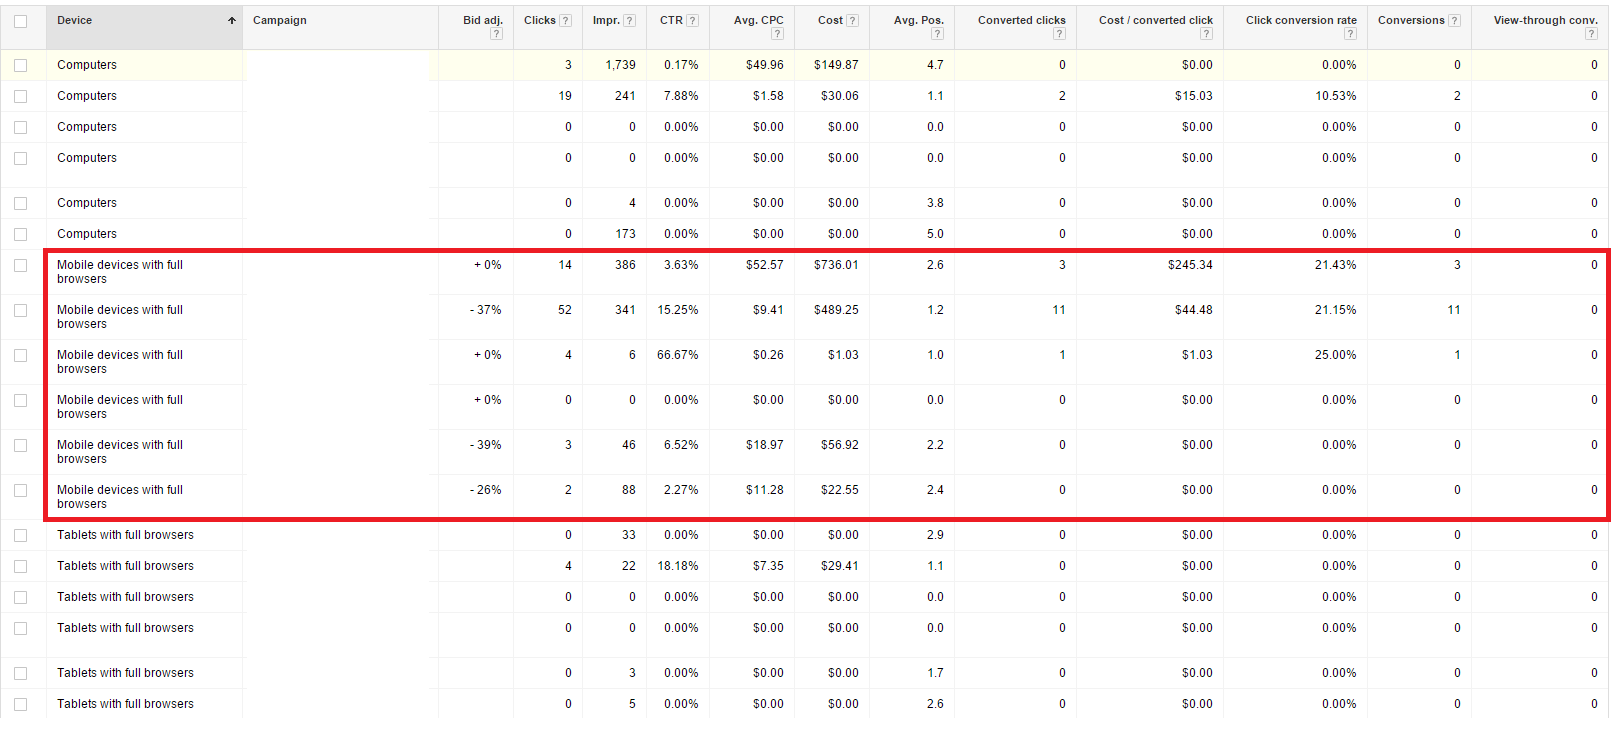Viewport: 1615px width, 749px height.
Task: Sort by the Avg. Pos. column label
Action: pyautogui.click(x=919, y=21)
